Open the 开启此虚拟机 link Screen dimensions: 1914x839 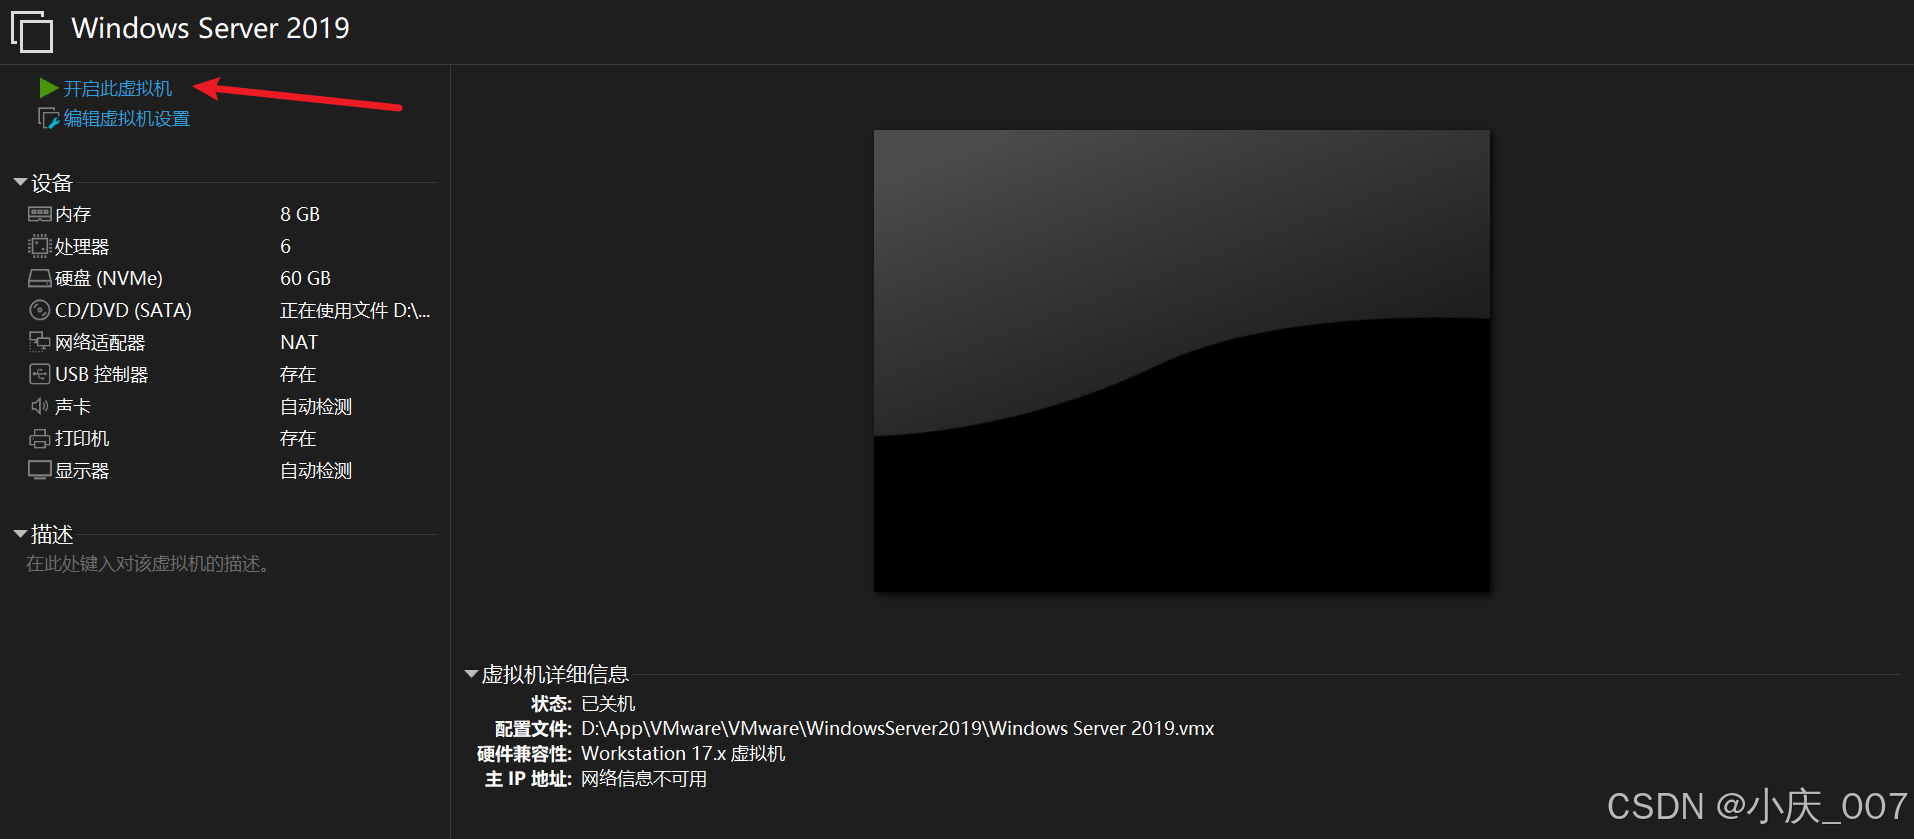click(118, 89)
